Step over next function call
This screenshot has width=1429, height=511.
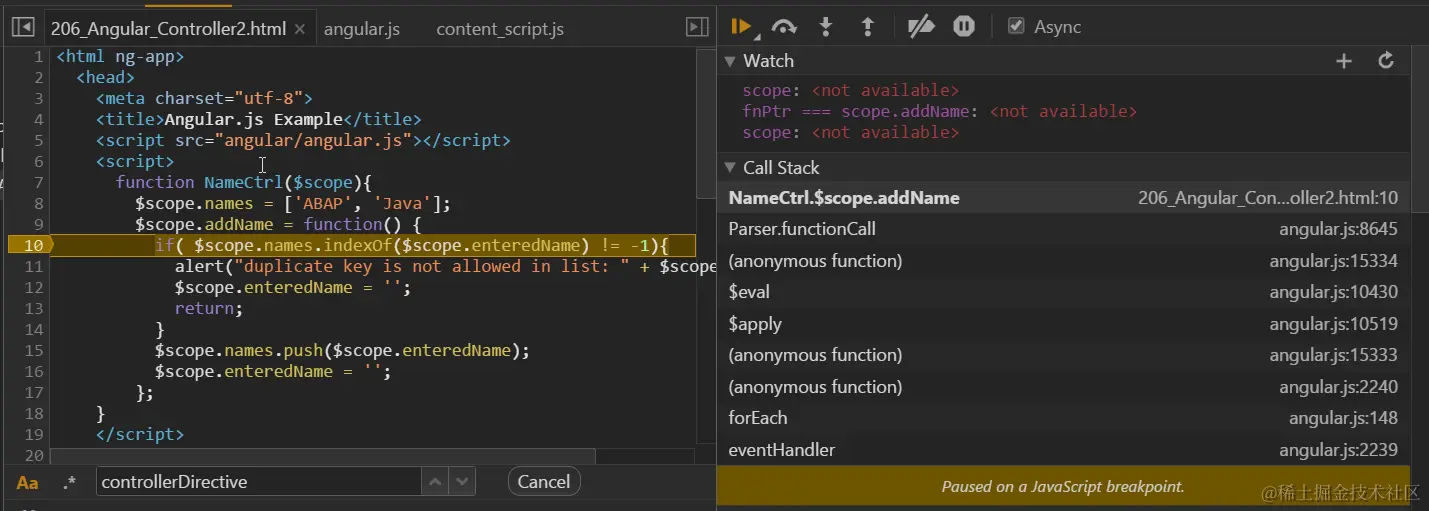pyautogui.click(x=784, y=27)
